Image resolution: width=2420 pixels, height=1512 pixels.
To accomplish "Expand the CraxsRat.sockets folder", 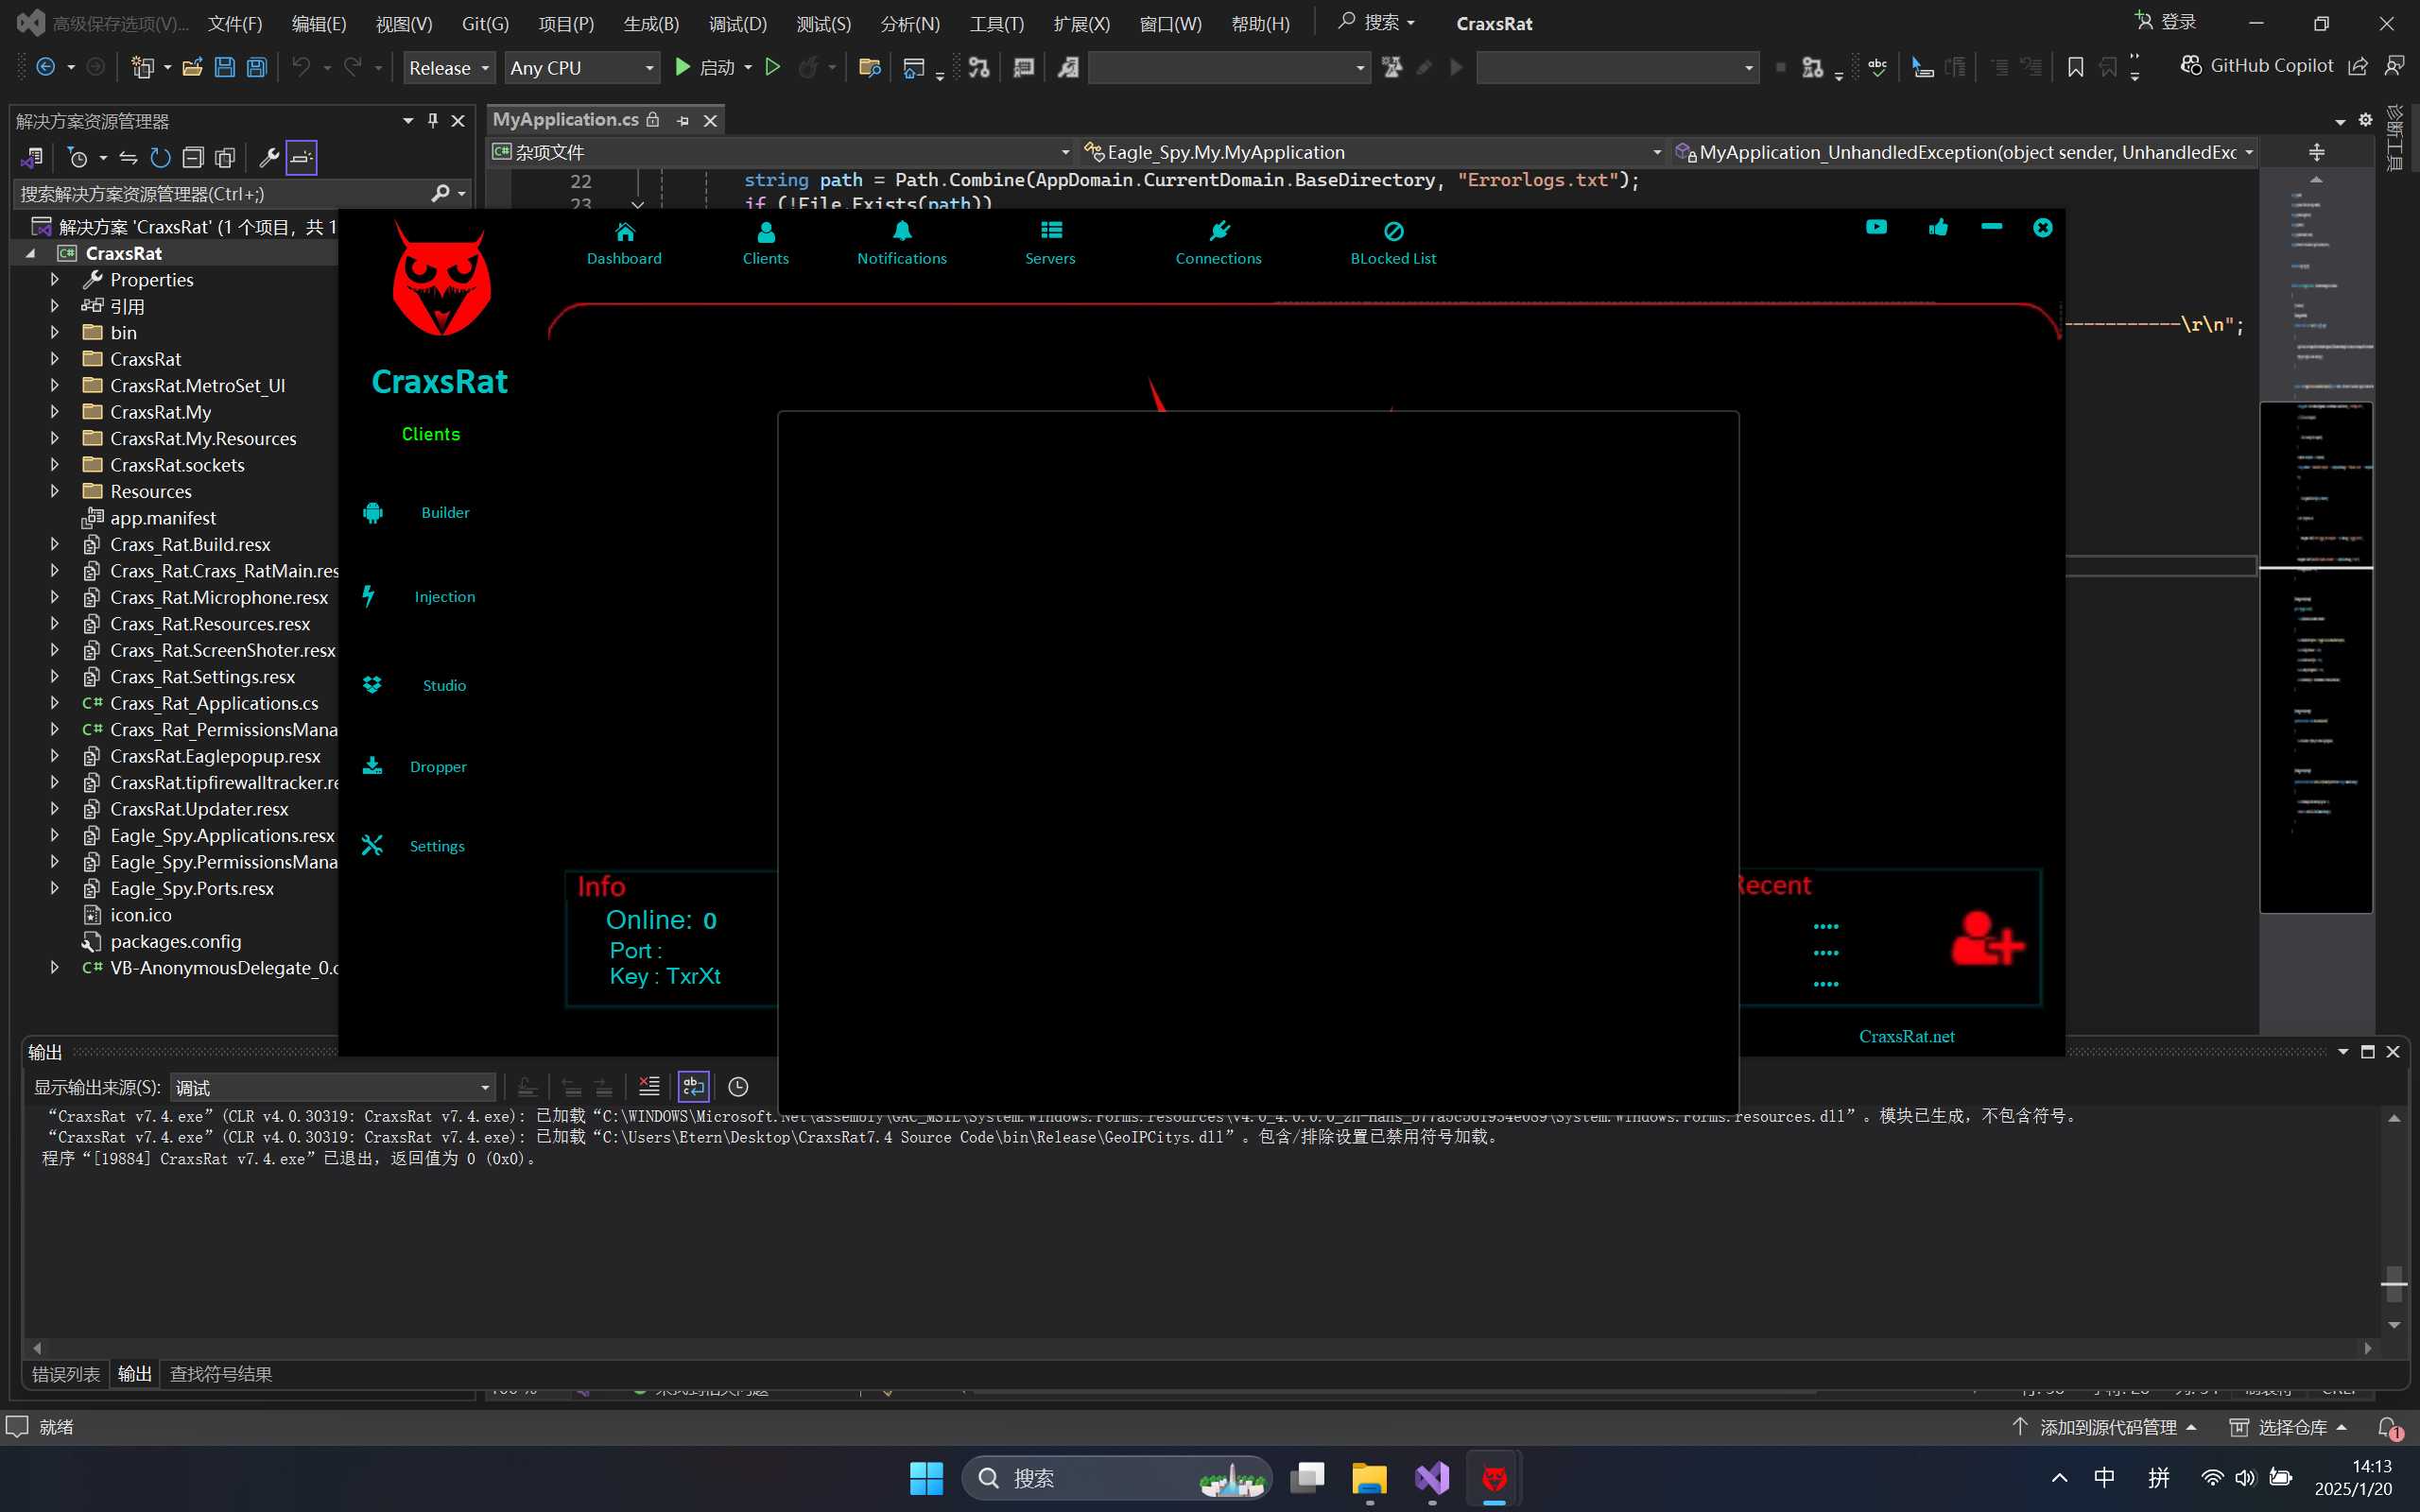I will pos(55,464).
